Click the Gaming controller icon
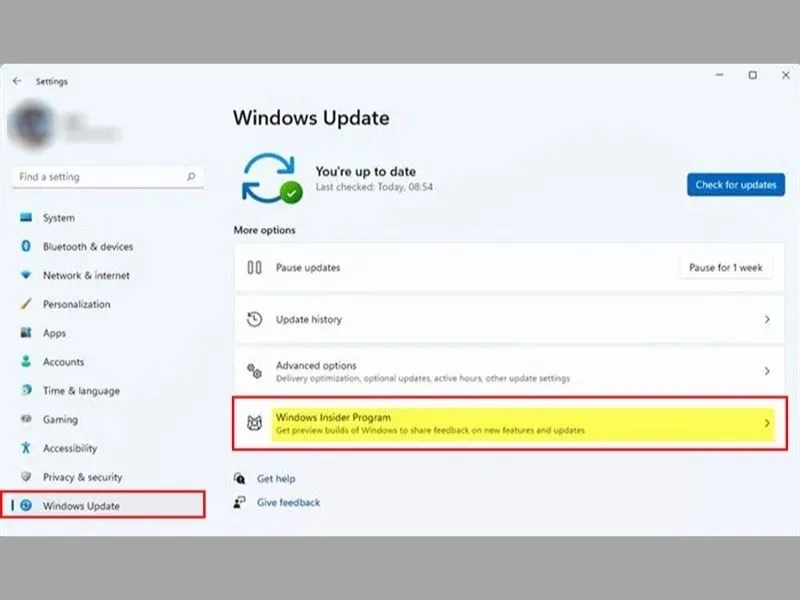This screenshot has width=800, height=600. click(x=26, y=419)
